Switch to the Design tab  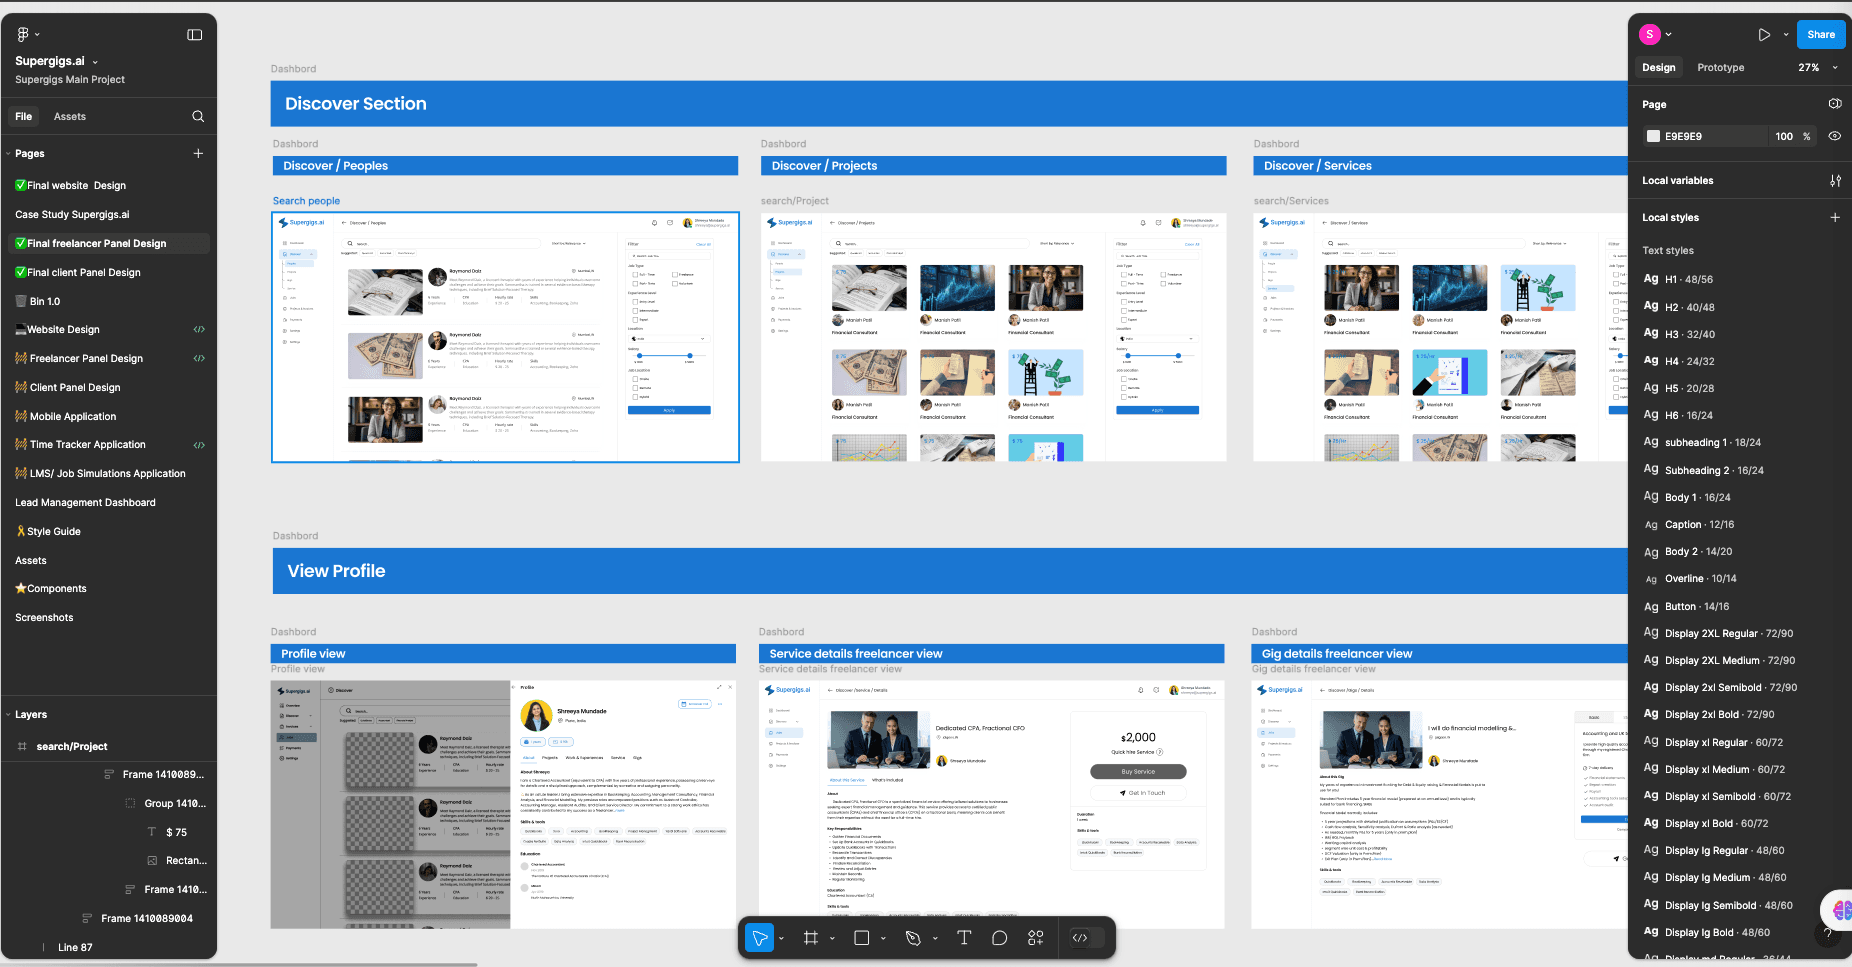click(x=1659, y=67)
